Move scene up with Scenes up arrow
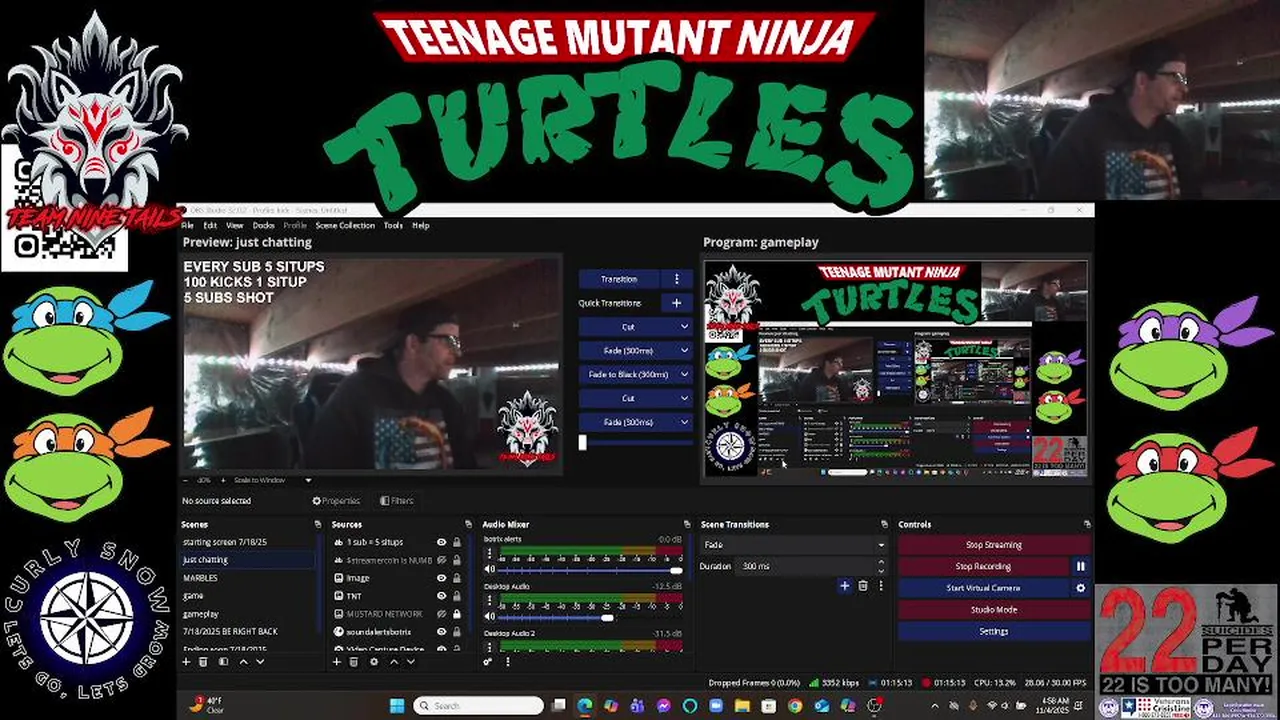Viewport: 1280px width, 720px height. [x=242, y=662]
